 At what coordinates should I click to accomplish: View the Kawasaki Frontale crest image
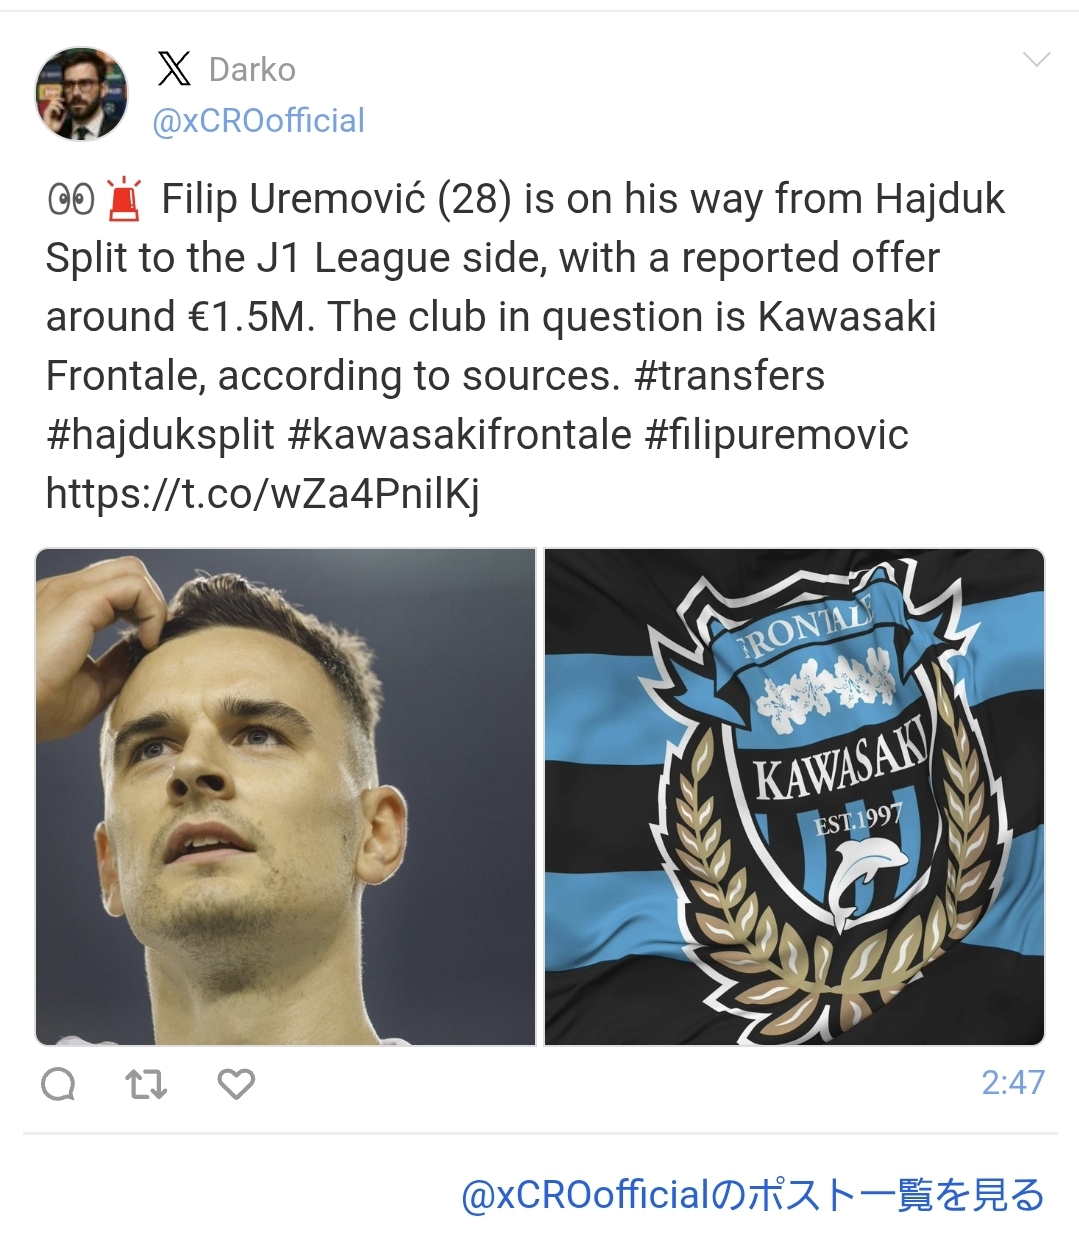794,797
